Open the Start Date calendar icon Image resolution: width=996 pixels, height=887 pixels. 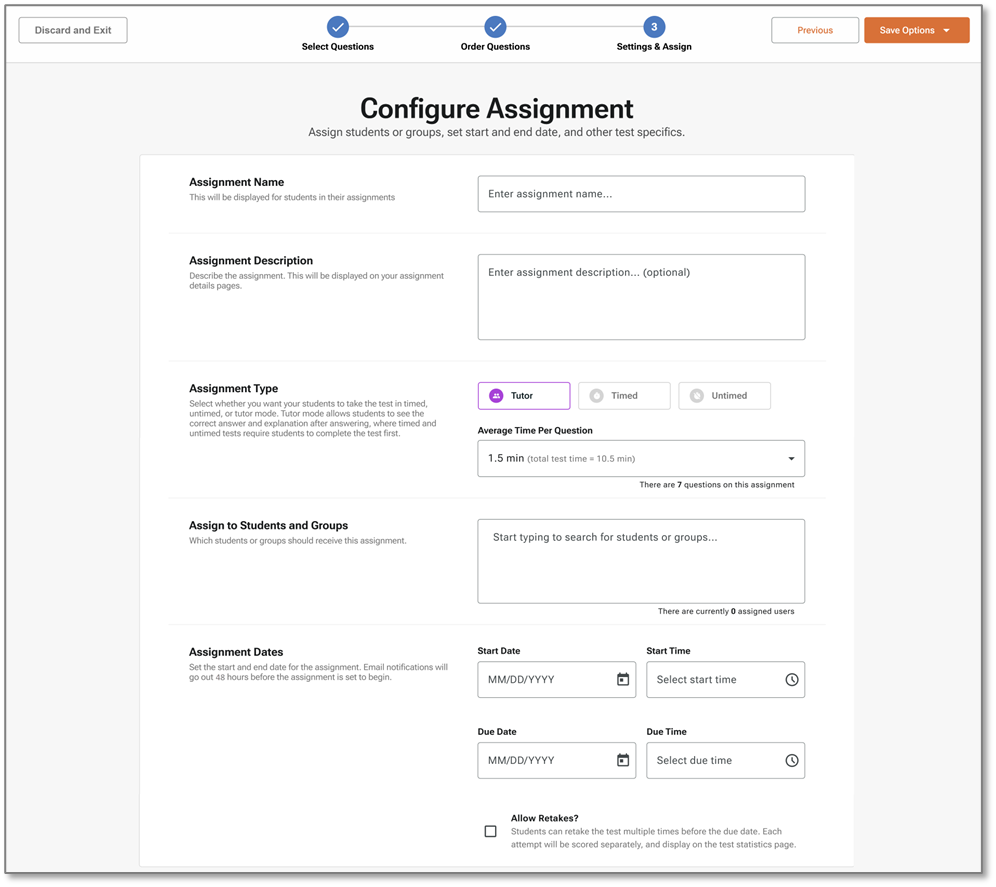pyautogui.click(x=622, y=680)
